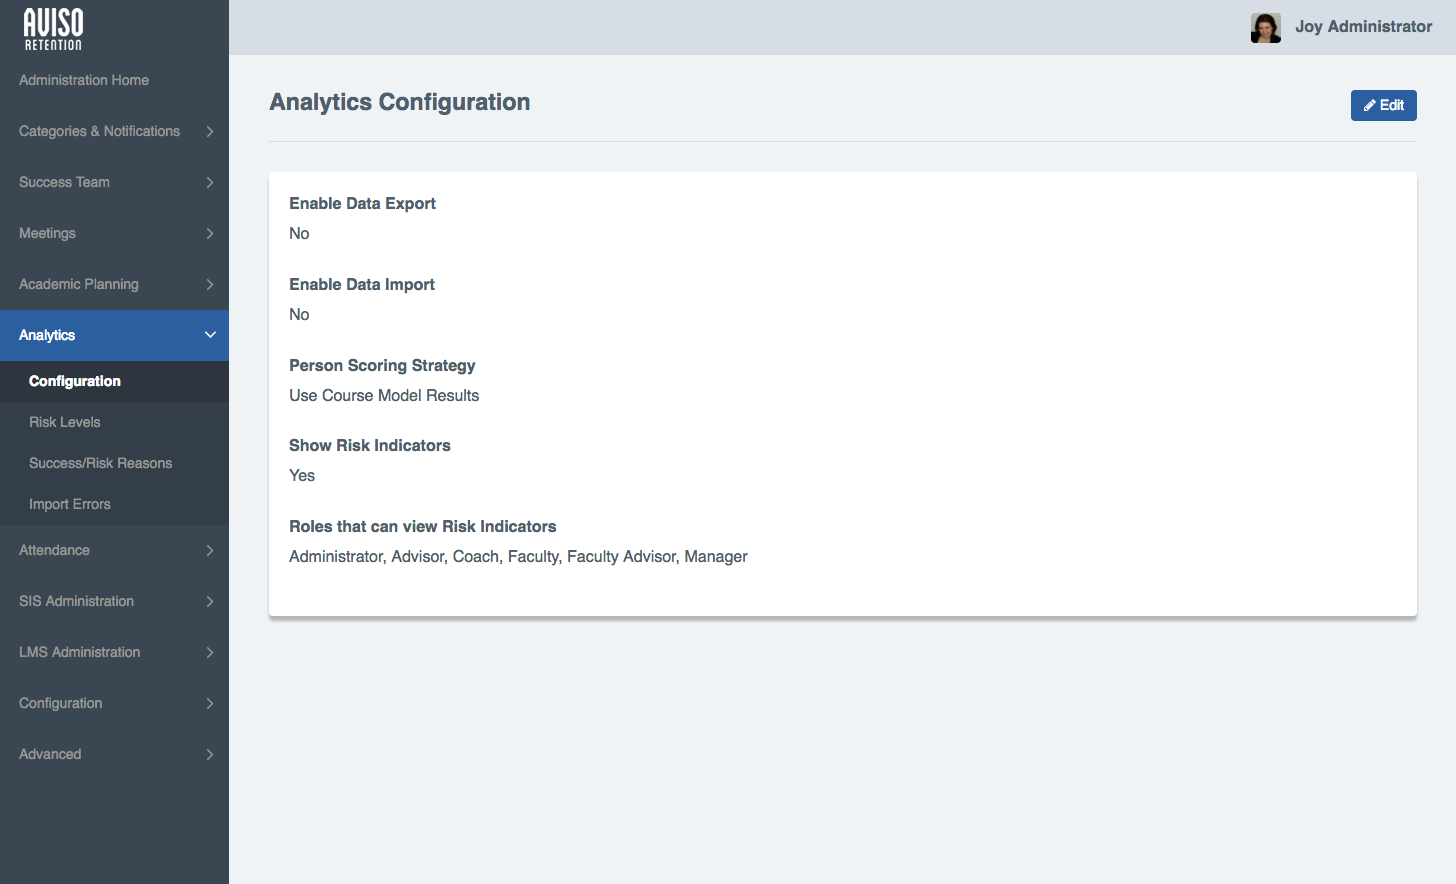Open the Attendance menu

[54, 550]
